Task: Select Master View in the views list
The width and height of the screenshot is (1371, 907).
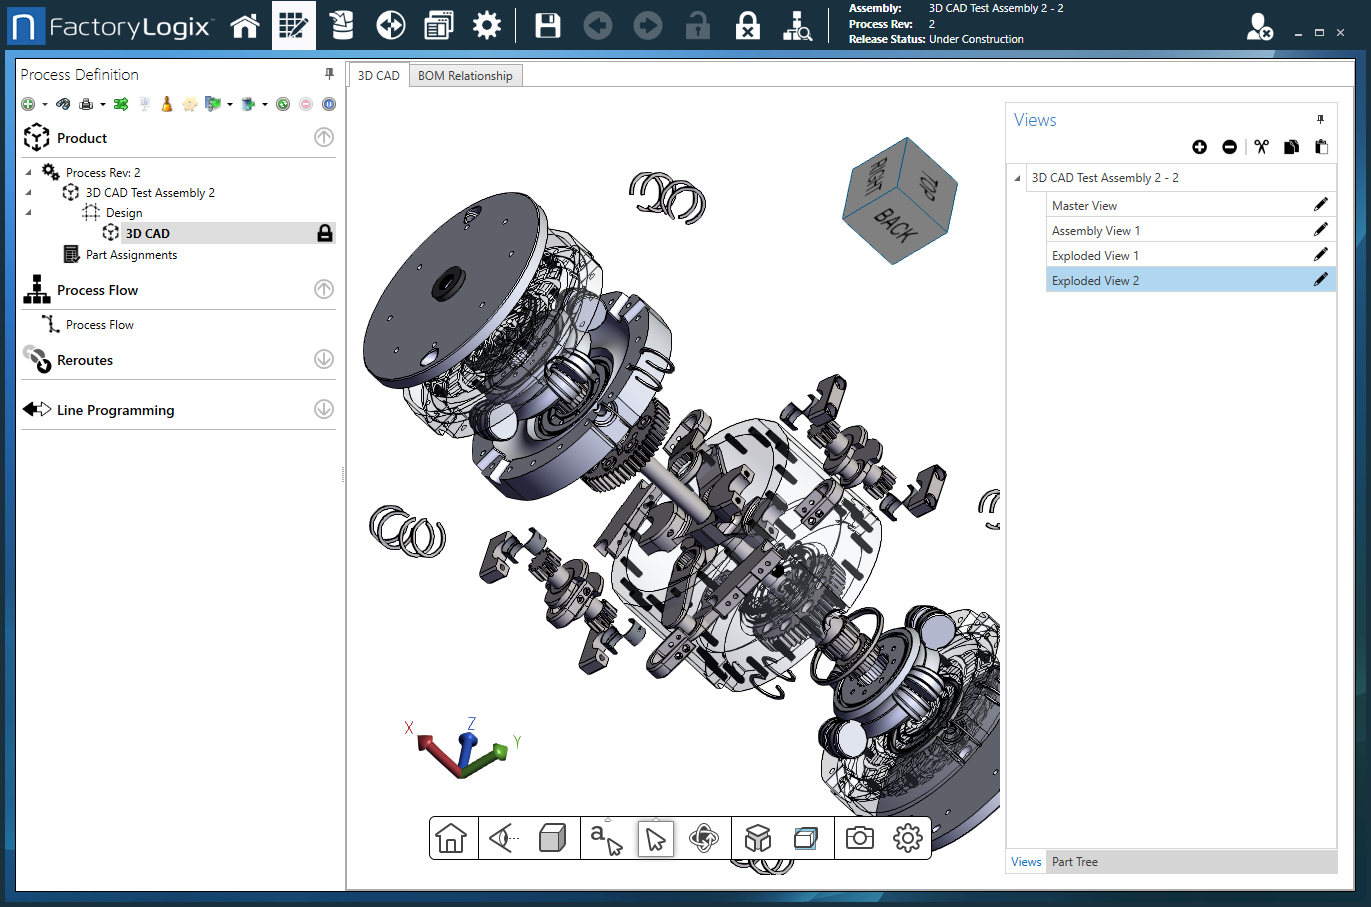Action: pyautogui.click(x=1085, y=206)
